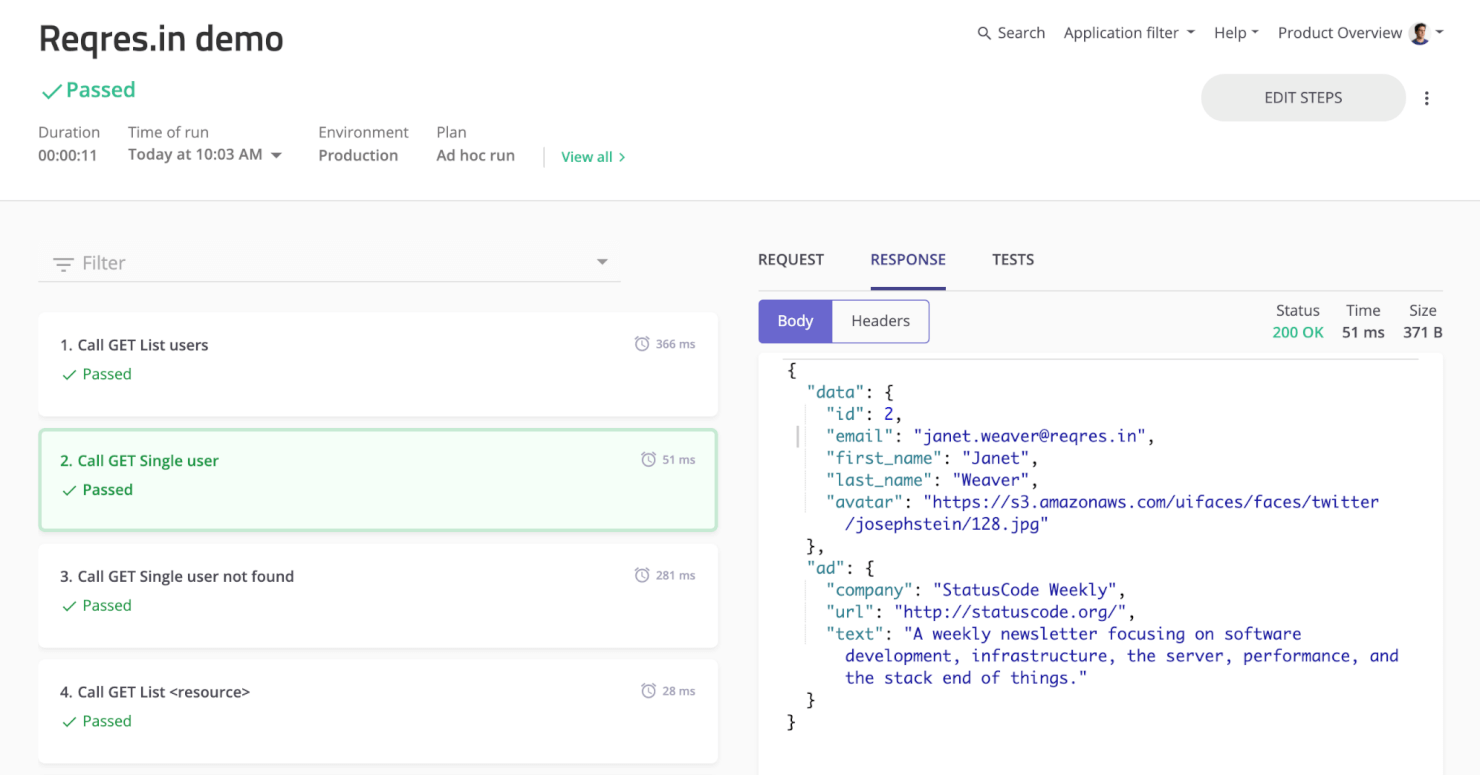Screen dimensions: 1480x775
Task: Click the EDIT STEPS button
Action: 1302,97
